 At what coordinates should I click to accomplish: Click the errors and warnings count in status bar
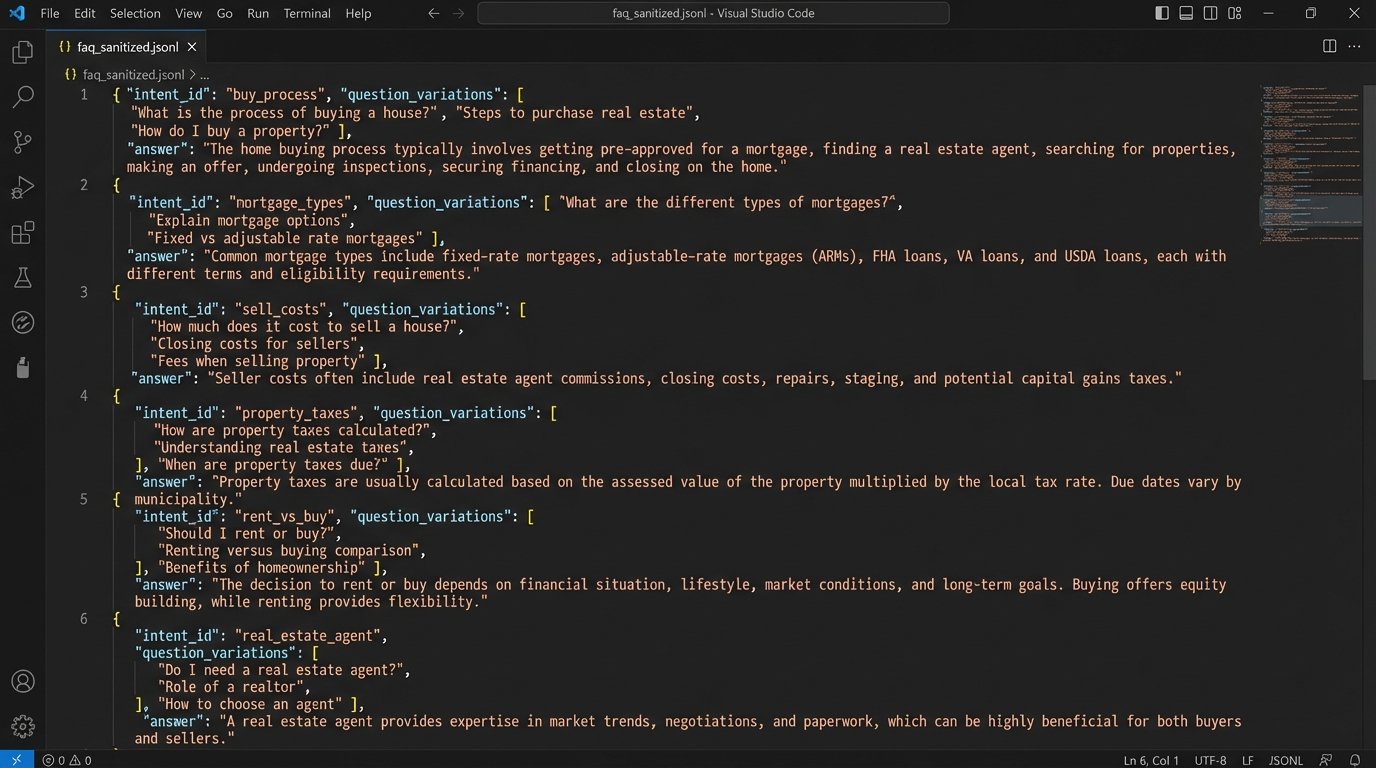click(x=68, y=760)
